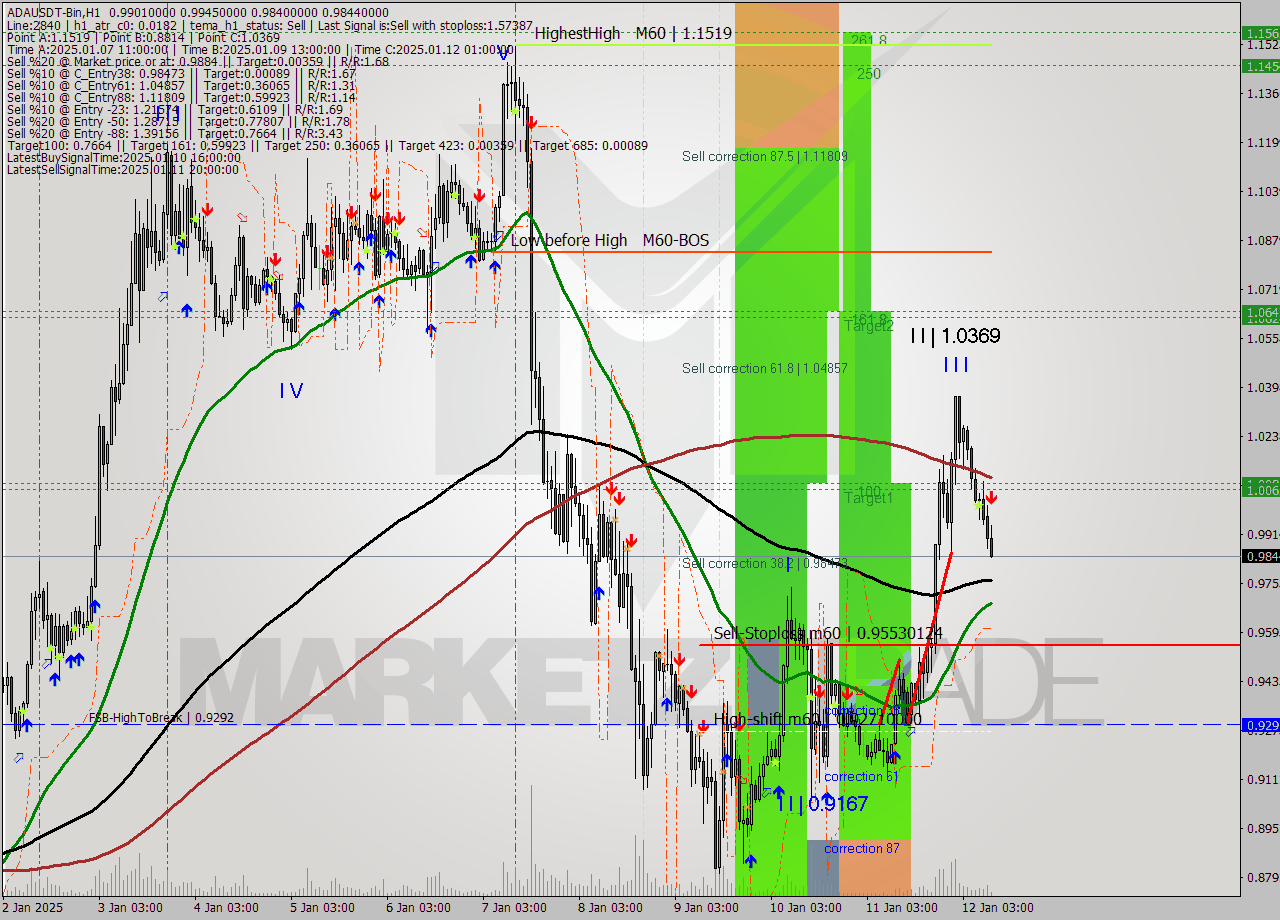Screen dimensions: 1280x920
Task: Click the '7 Jan 03:00' date axis label
Action: click(513, 908)
